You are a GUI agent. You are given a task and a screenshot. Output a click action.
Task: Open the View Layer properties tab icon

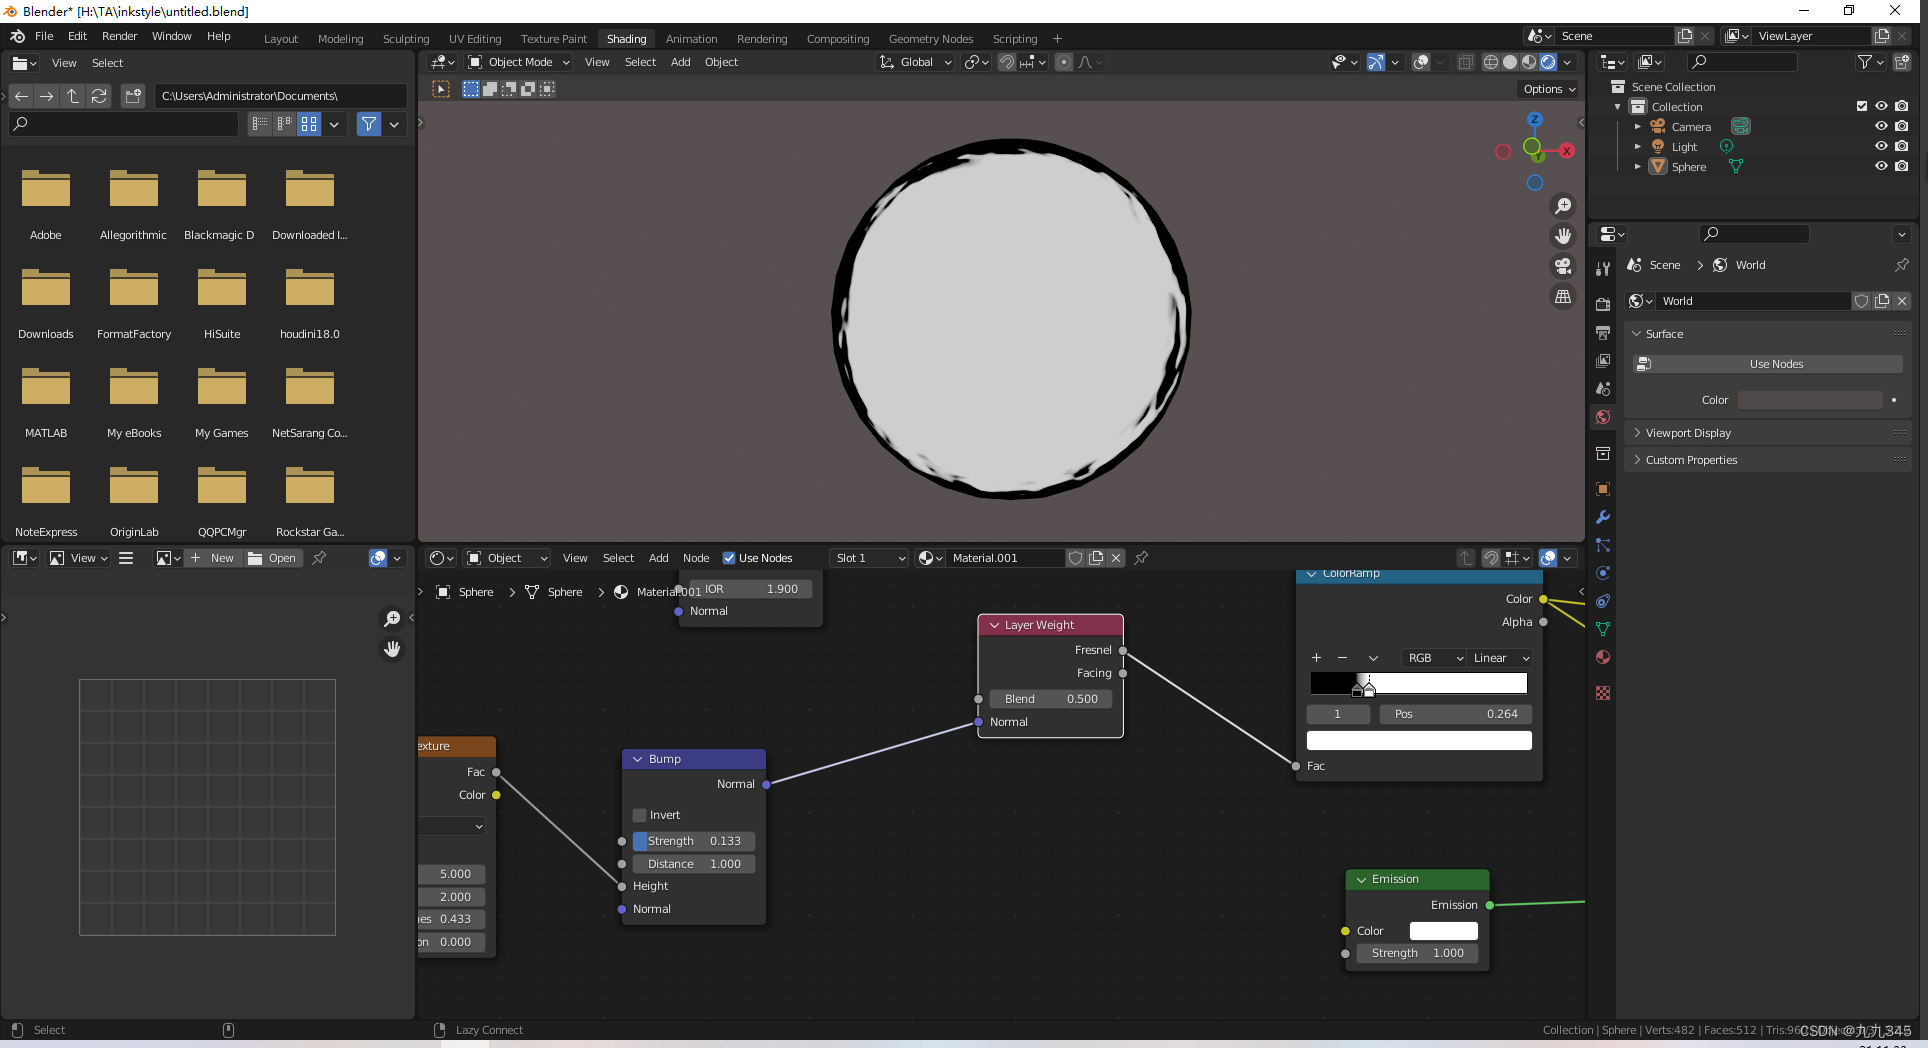tap(1603, 360)
